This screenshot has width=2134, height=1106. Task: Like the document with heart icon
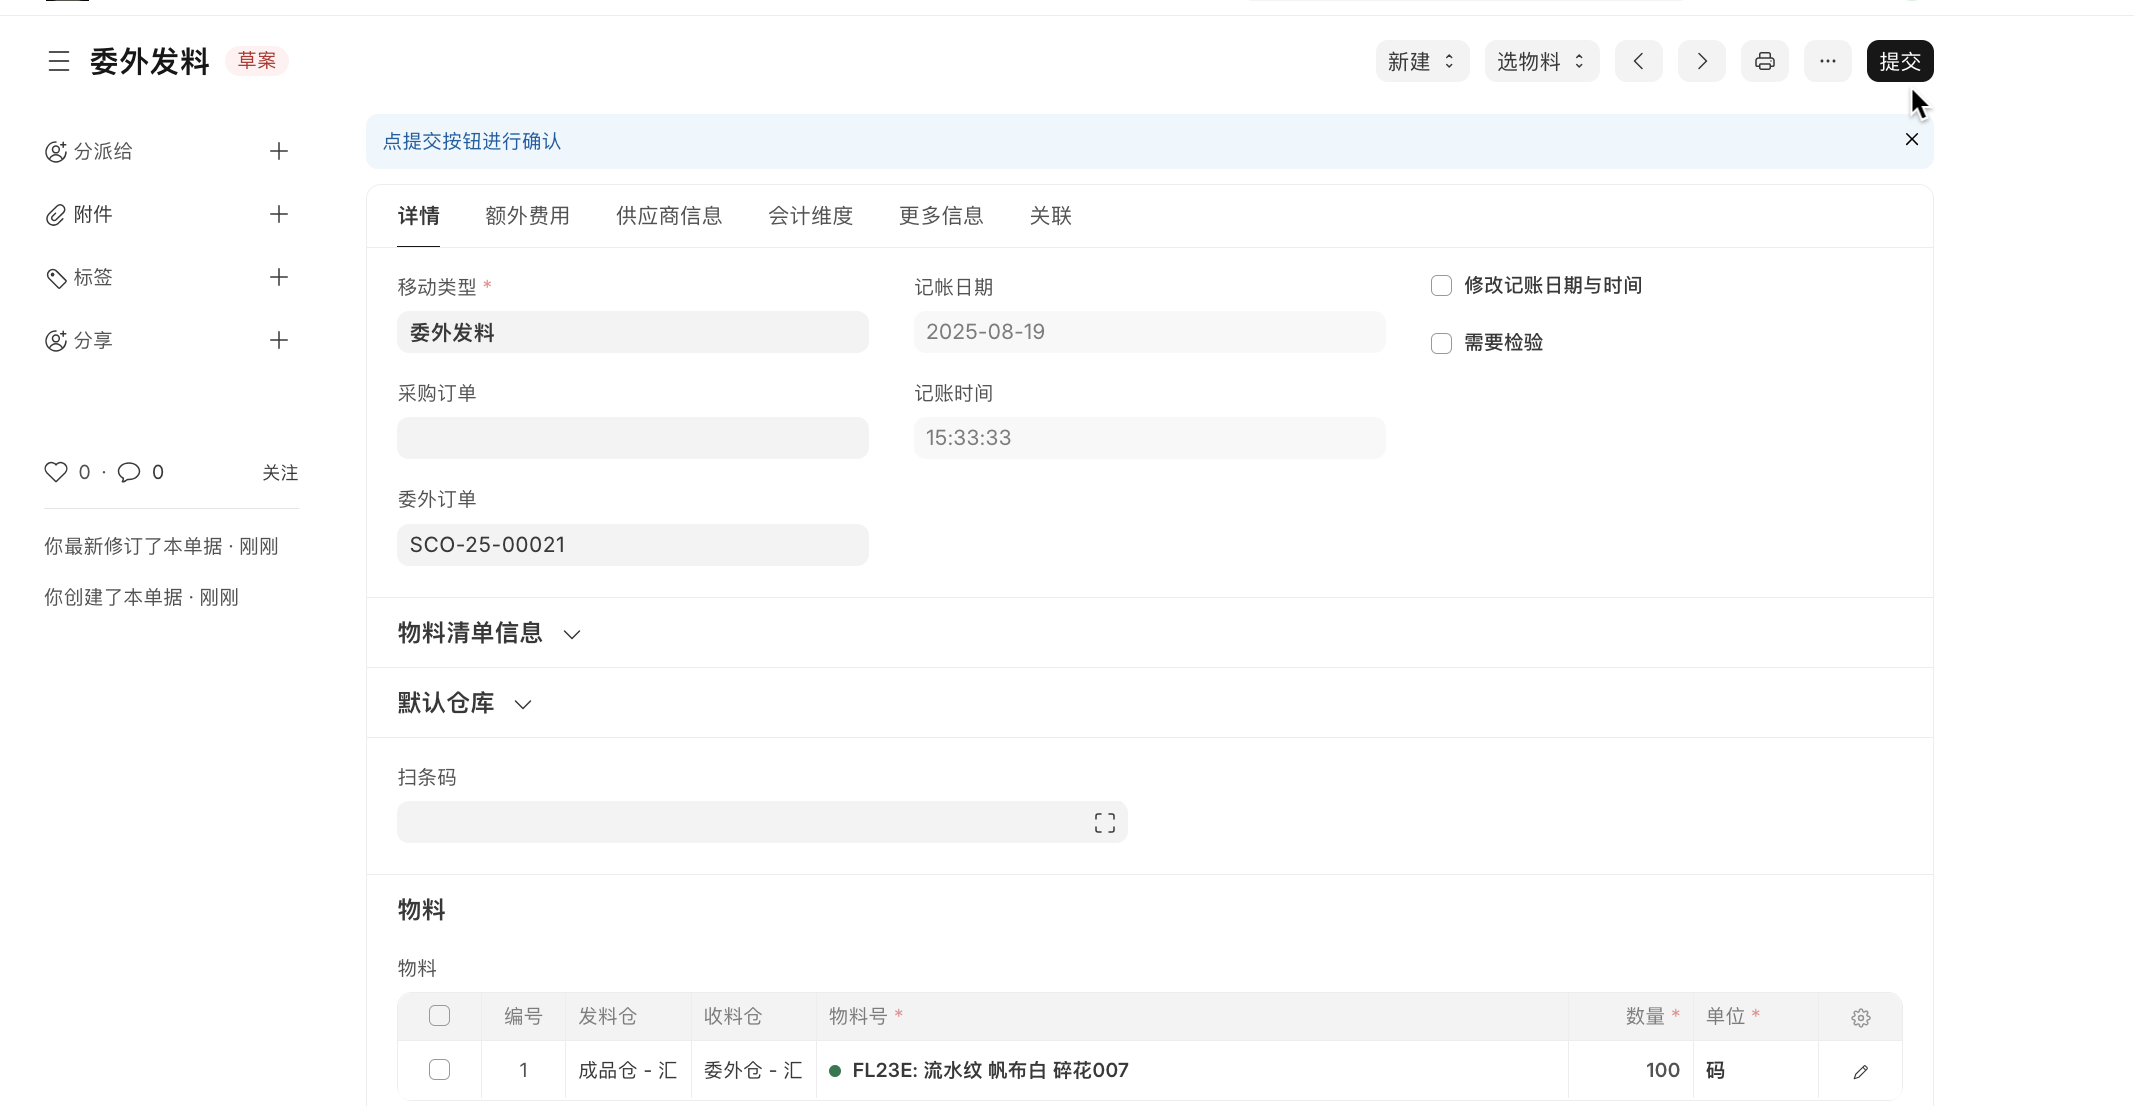point(56,472)
